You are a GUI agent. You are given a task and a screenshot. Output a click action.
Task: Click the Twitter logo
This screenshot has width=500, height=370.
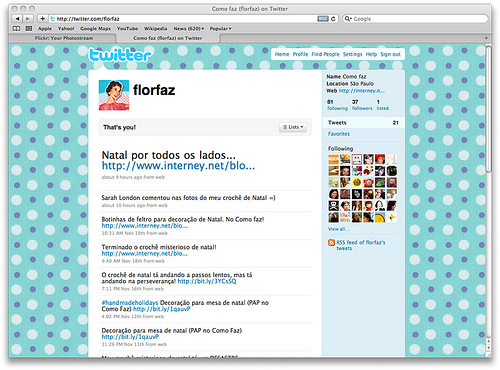point(120,55)
